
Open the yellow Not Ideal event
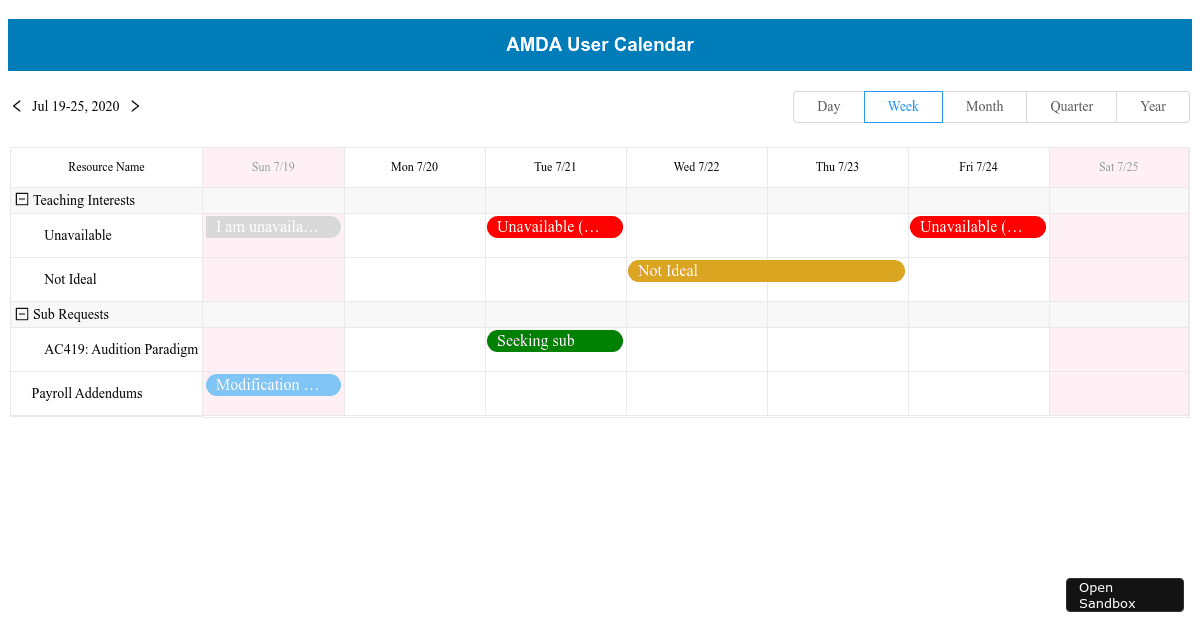[x=766, y=271]
